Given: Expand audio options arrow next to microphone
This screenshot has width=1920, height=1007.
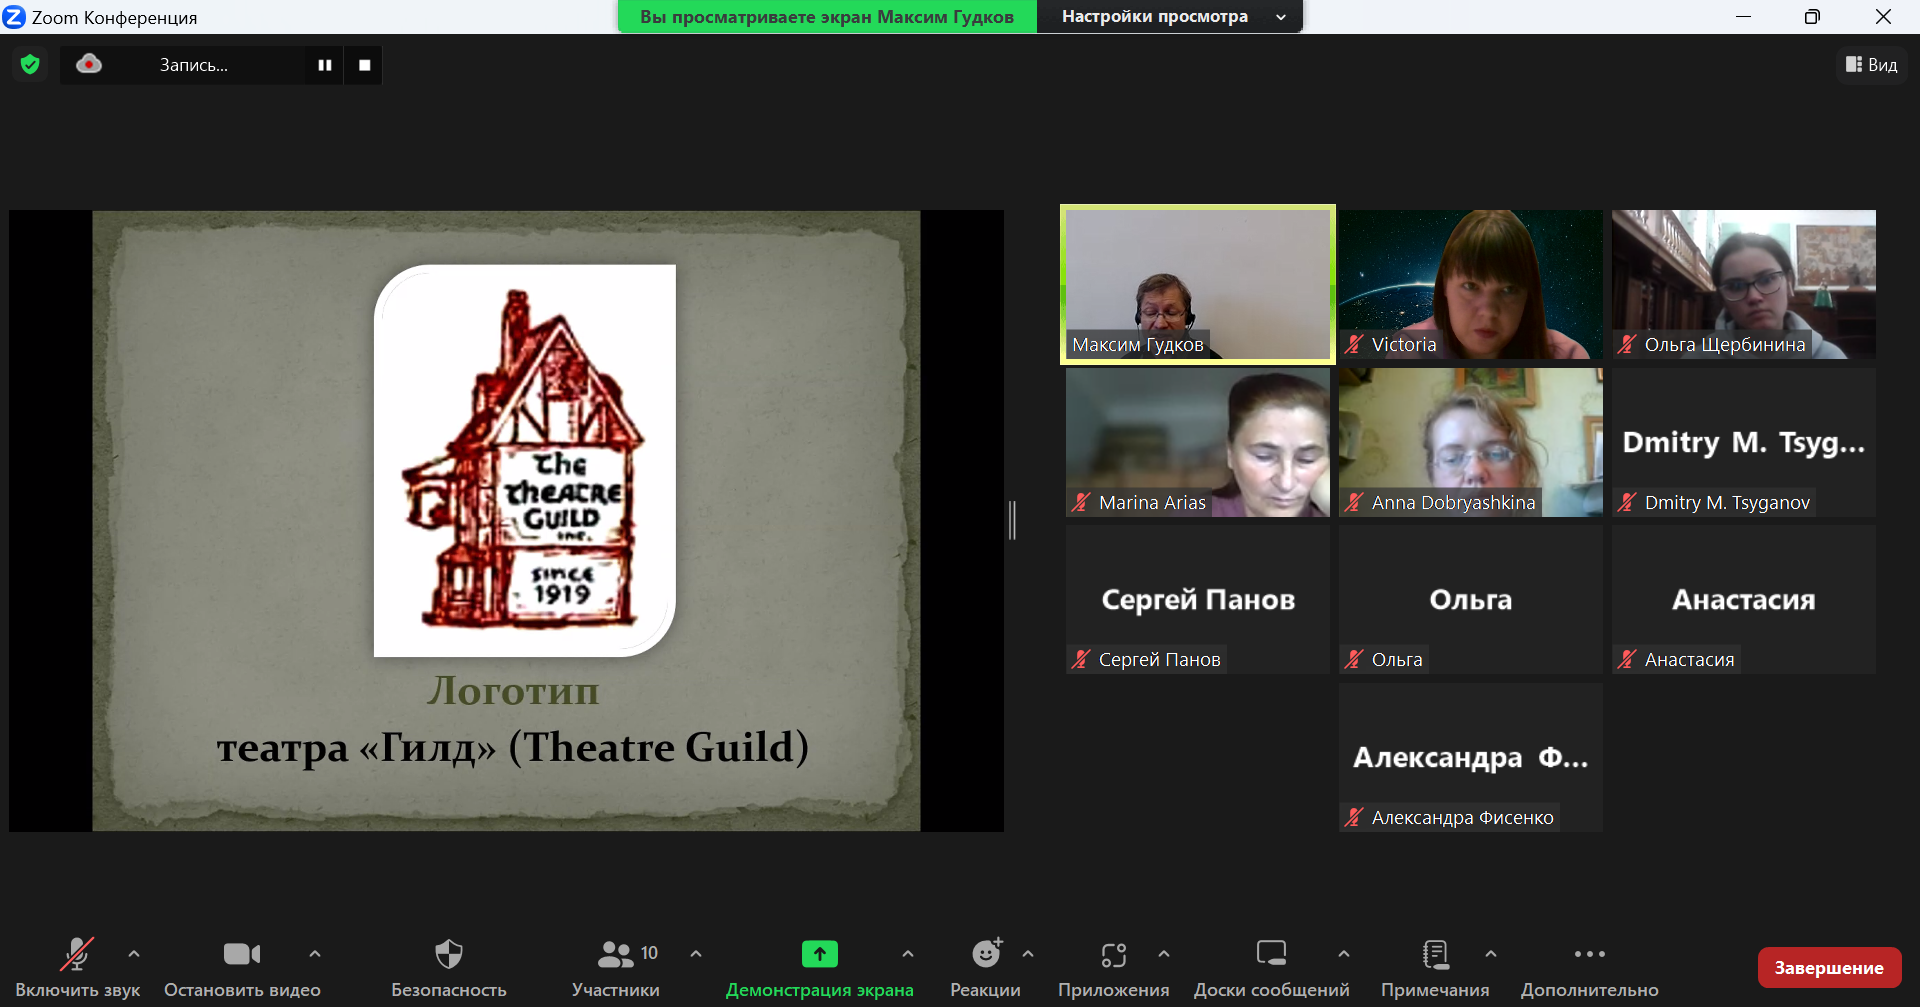Looking at the screenshot, I should (134, 954).
